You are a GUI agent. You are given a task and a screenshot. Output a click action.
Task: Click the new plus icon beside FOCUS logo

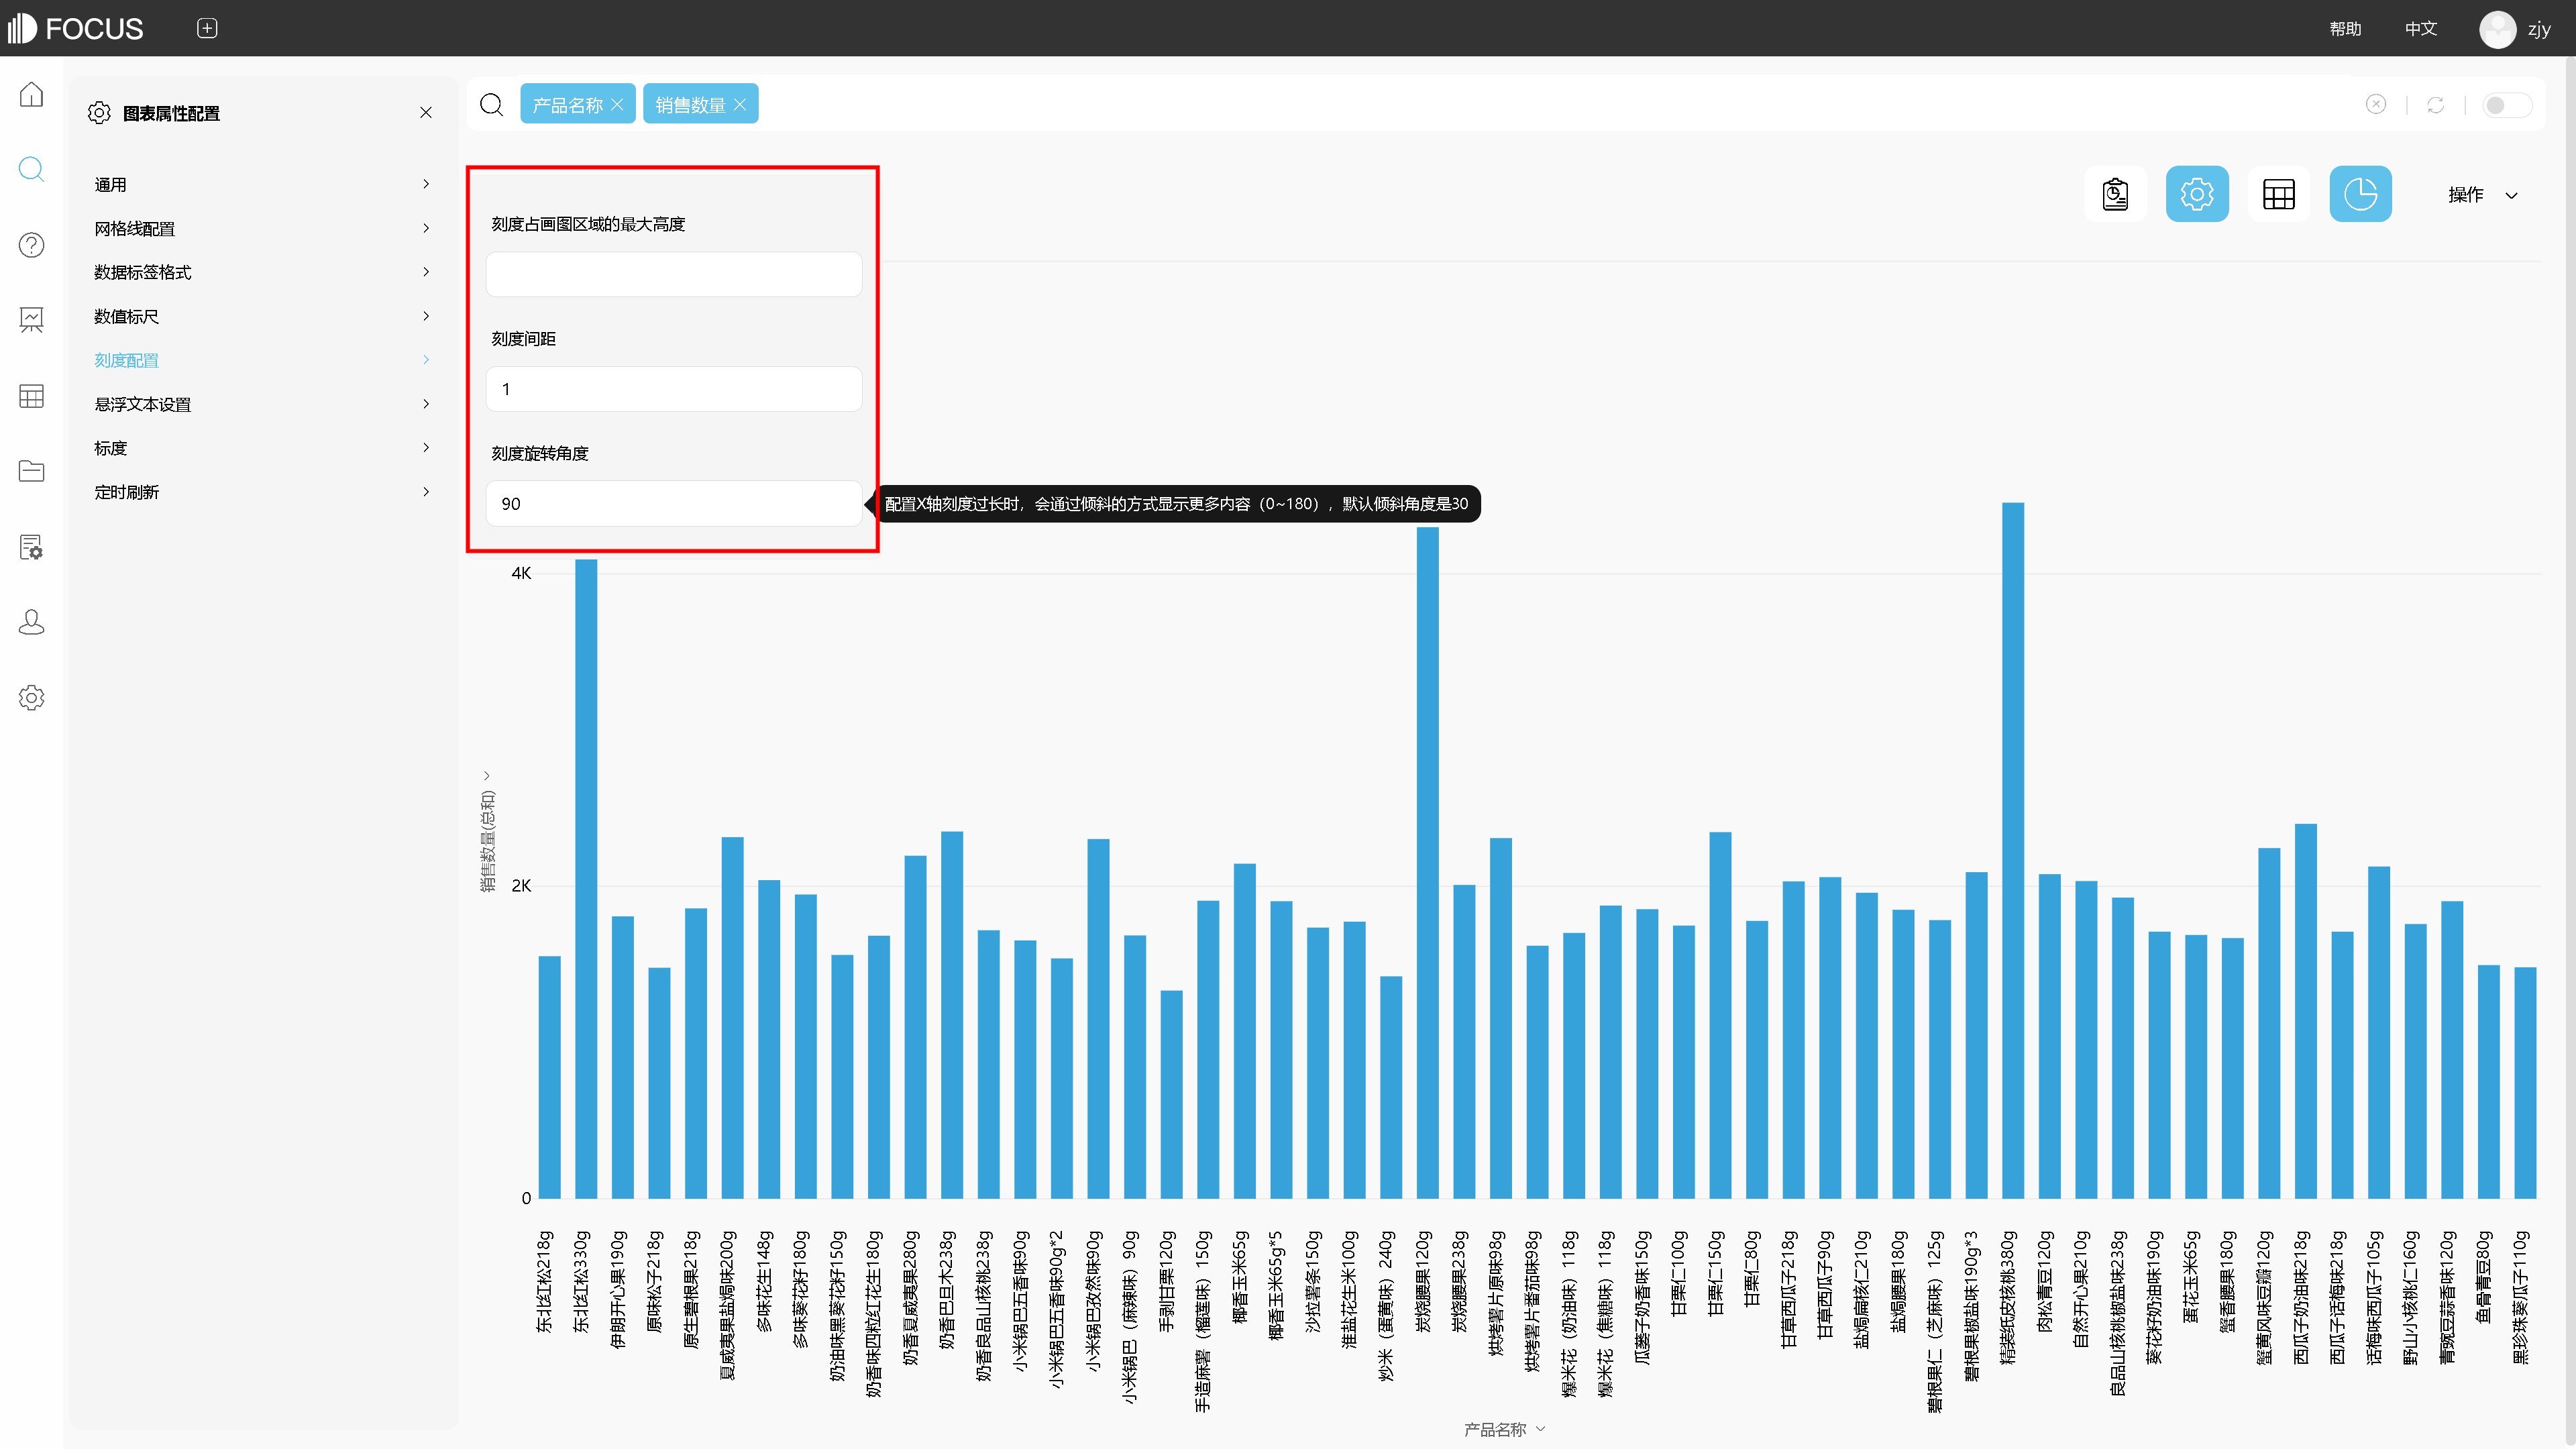[207, 28]
